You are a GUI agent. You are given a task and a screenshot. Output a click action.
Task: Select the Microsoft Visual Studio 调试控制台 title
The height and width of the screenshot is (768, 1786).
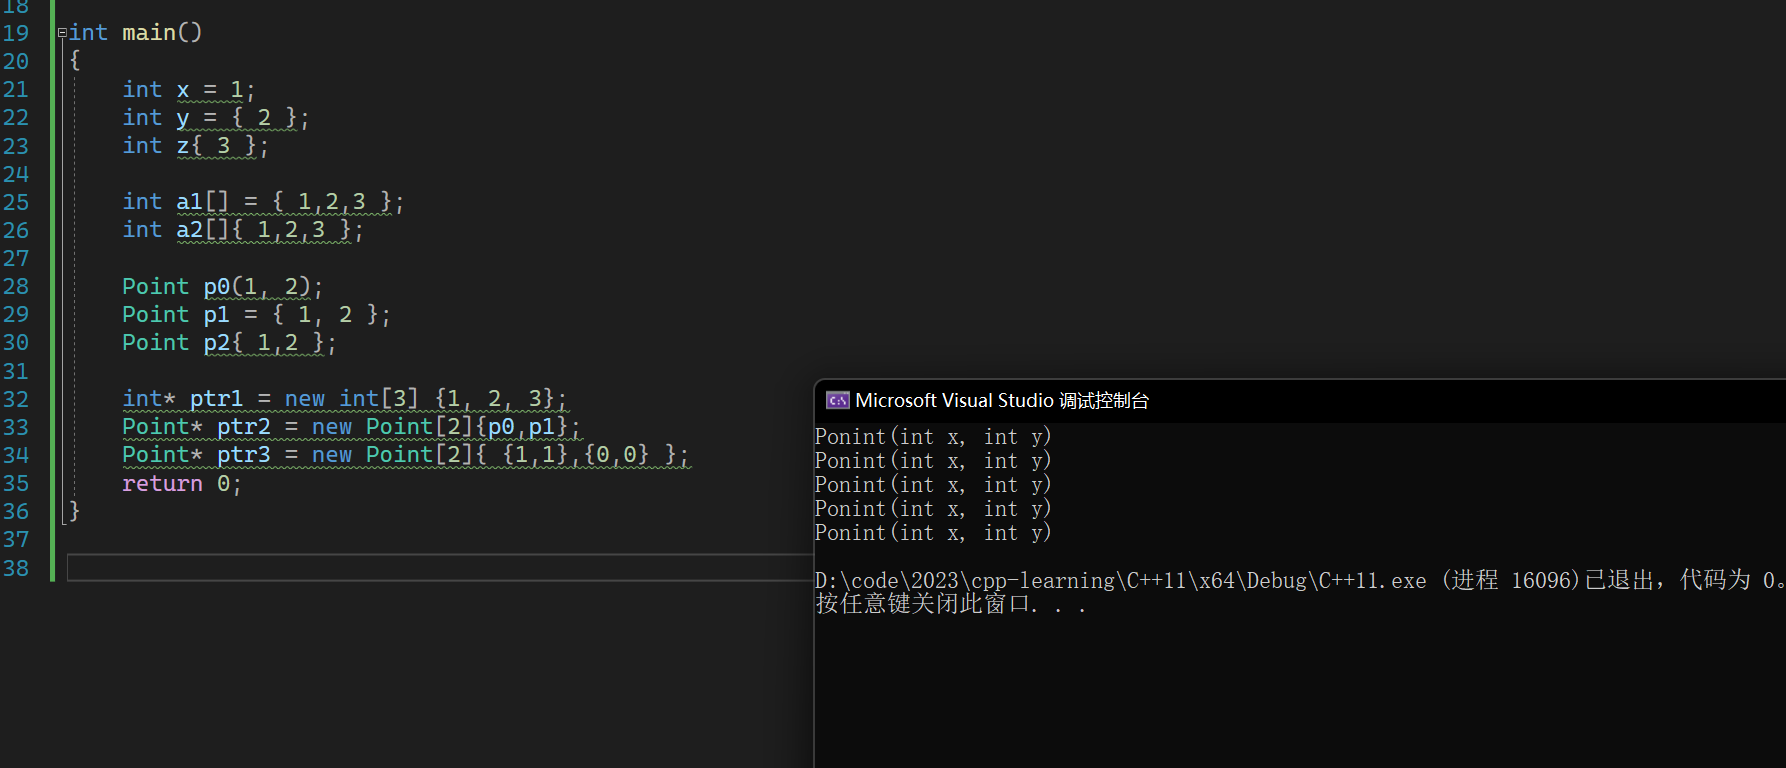pyautogui.click(x=1002, y=400)
